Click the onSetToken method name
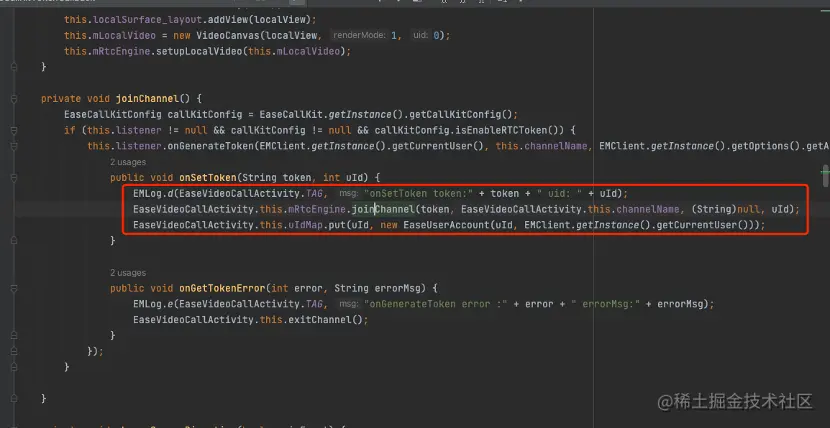Screen dimensions: 830x428 (208, 178)
